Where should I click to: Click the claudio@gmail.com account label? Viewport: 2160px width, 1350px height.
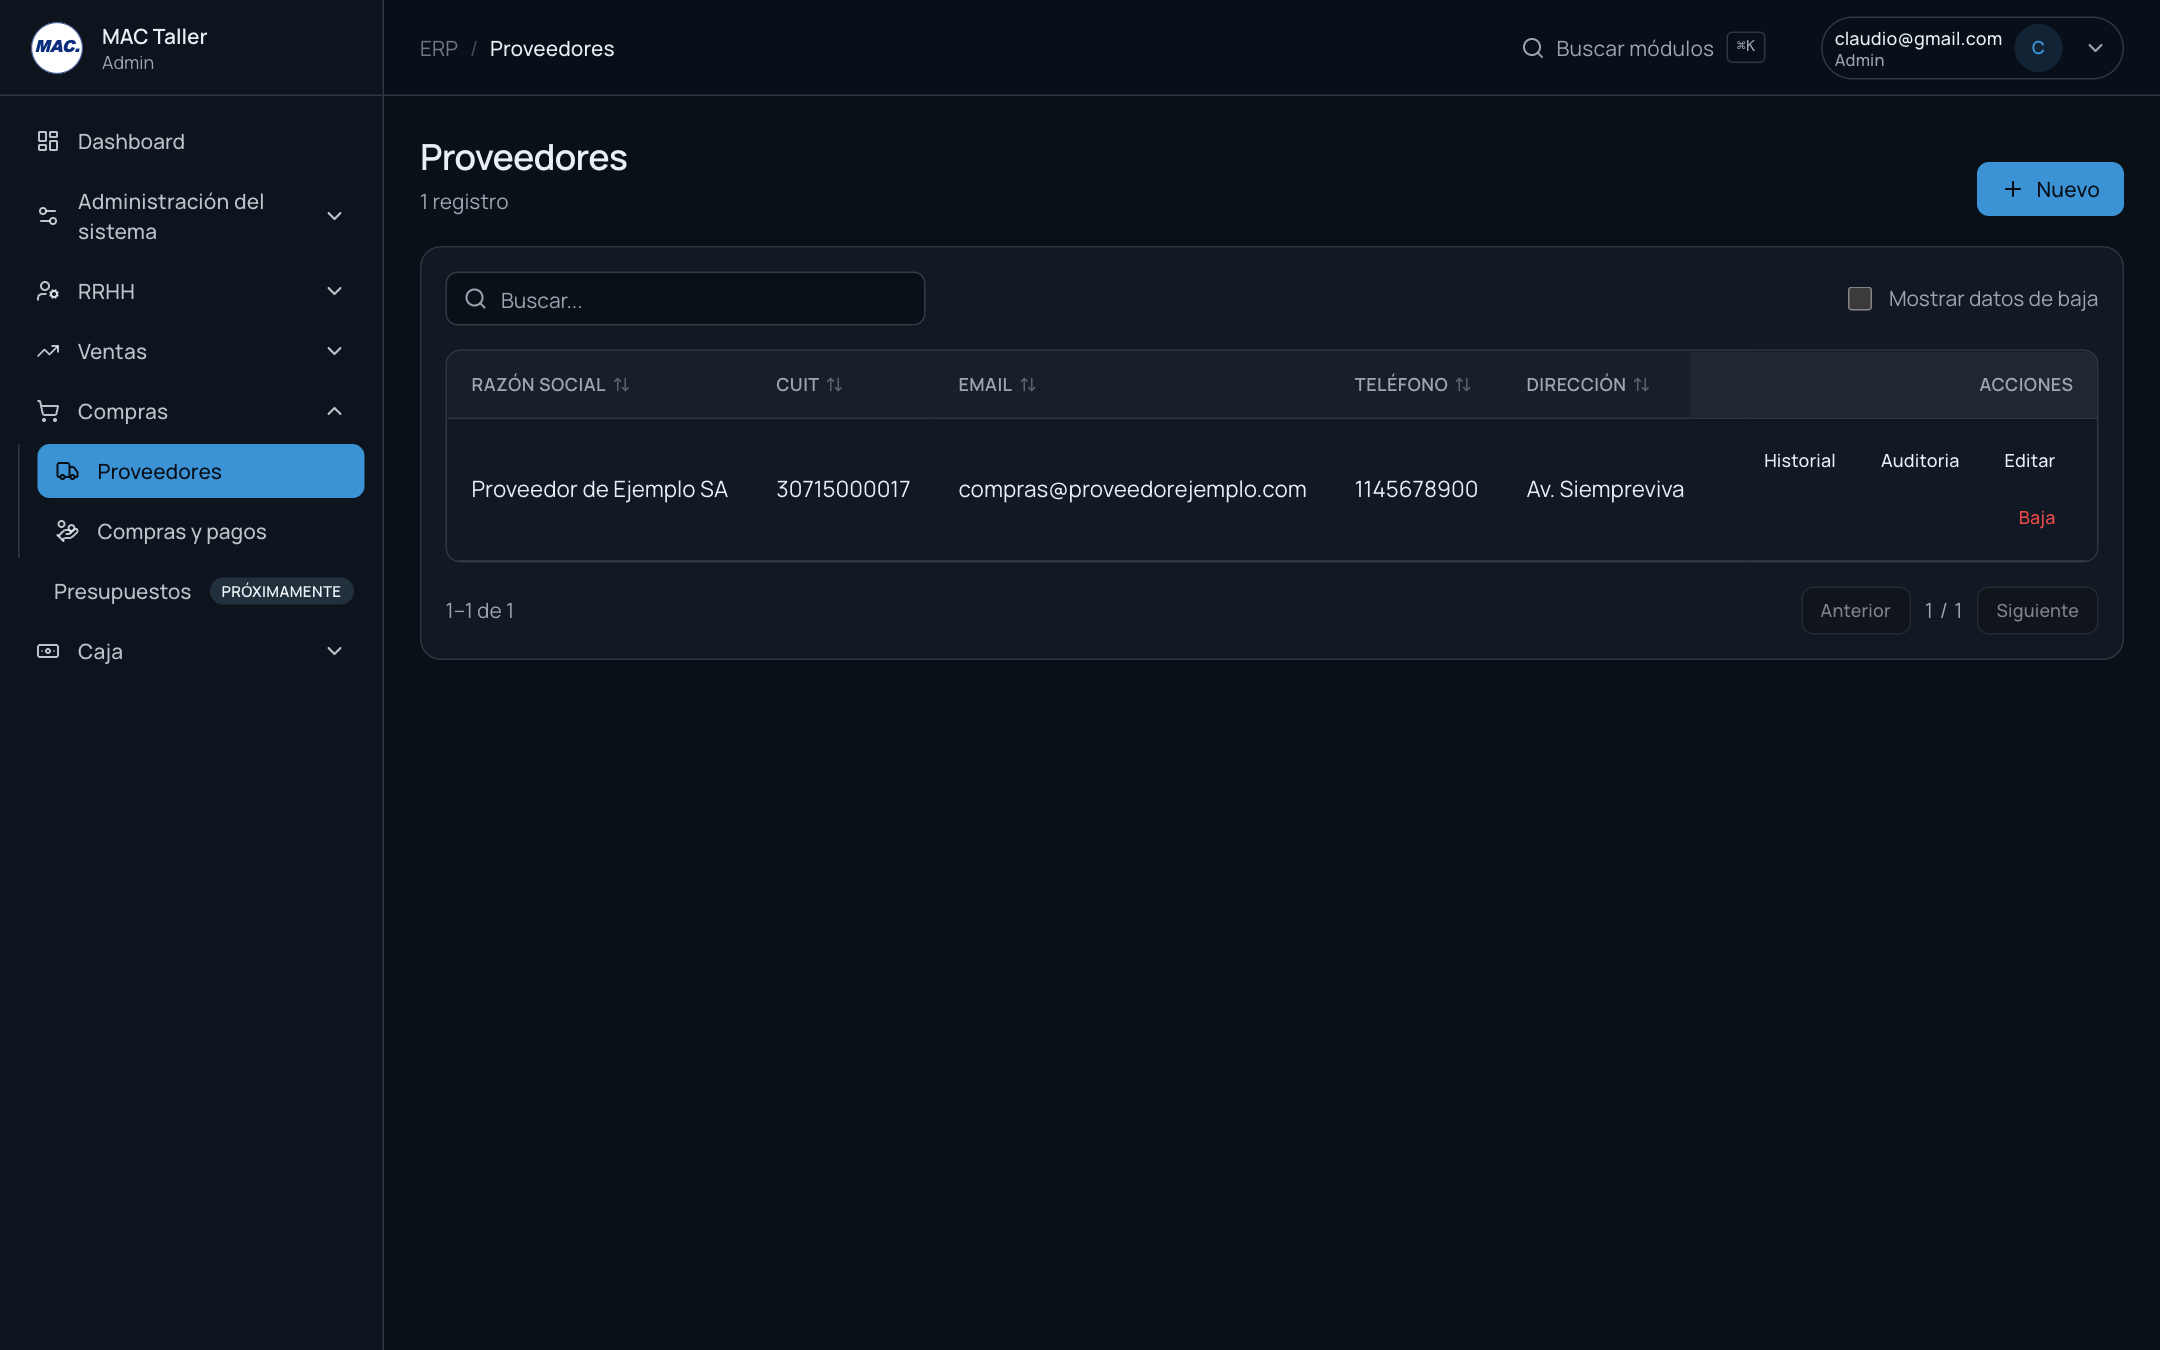1918,38
